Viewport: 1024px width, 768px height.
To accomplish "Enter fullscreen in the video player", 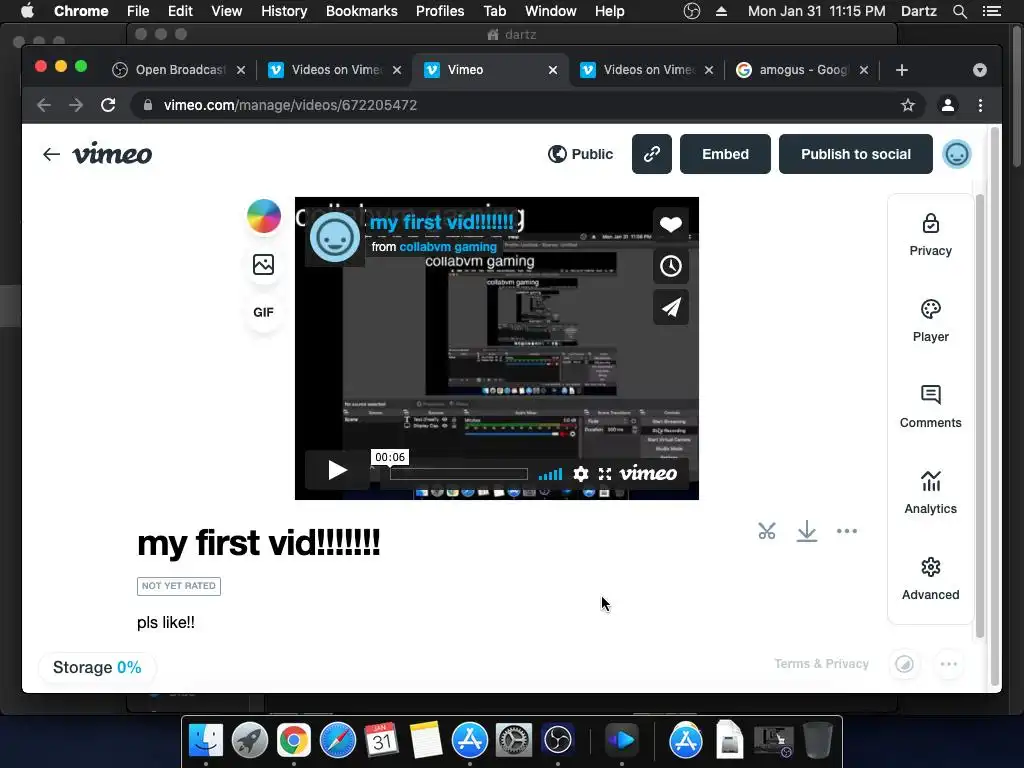I will pos(605,473).
